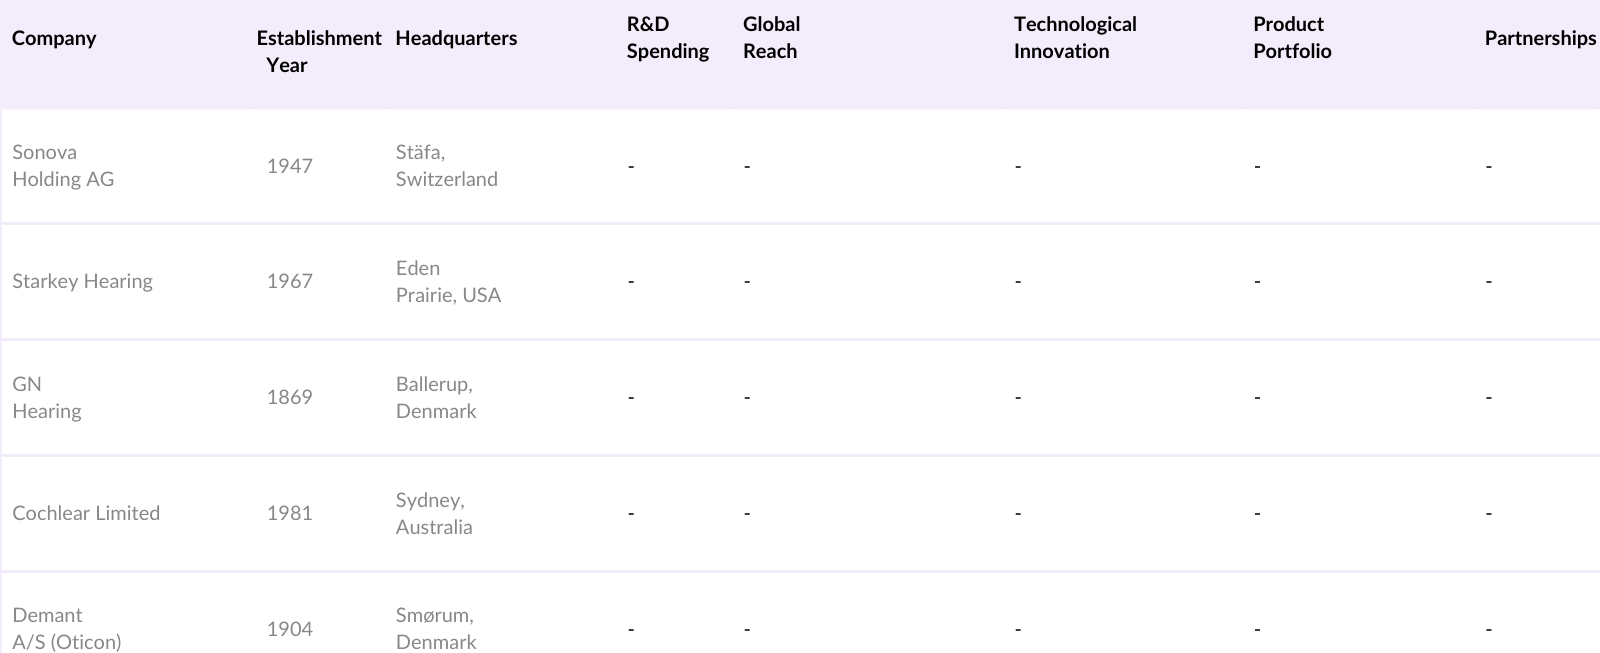
Task: Select the GN Hearing row name
Action: pos(46,397)
